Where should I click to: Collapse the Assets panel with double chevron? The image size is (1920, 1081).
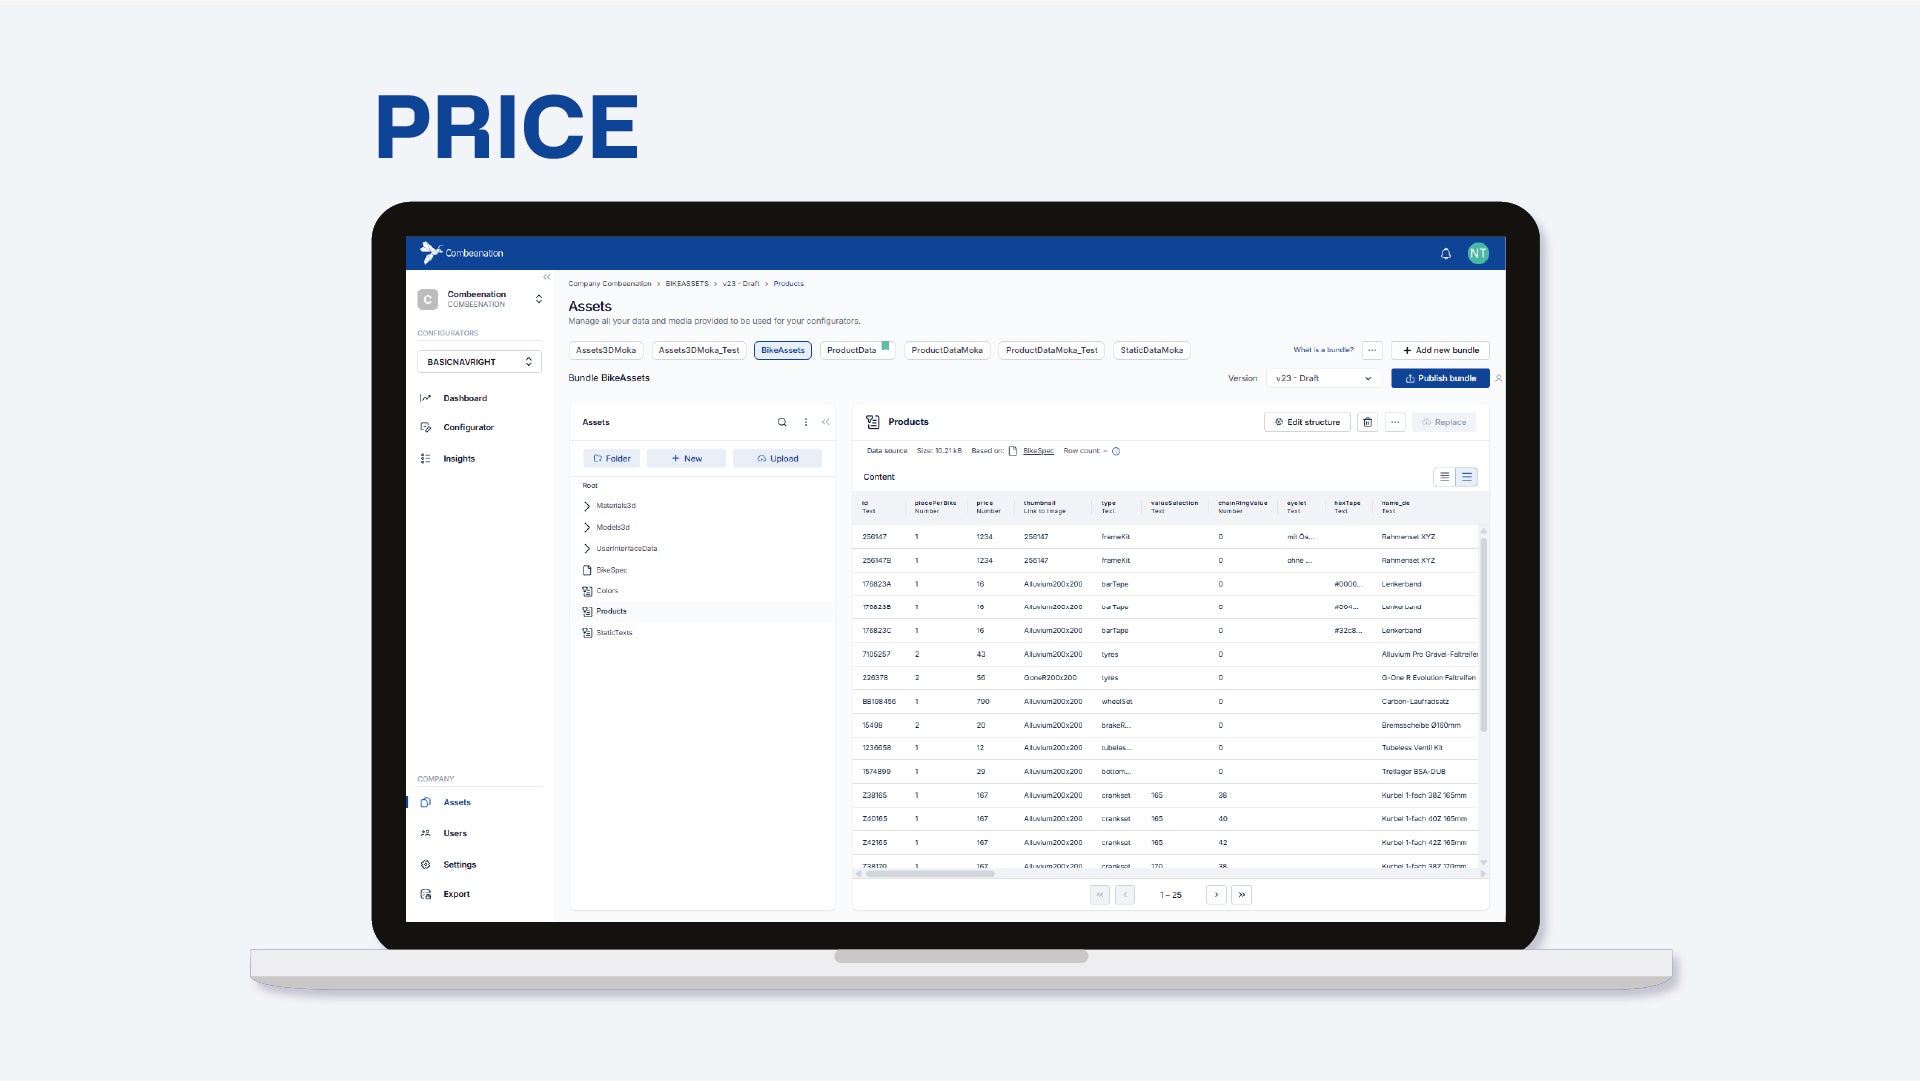[x=825, y=422]
